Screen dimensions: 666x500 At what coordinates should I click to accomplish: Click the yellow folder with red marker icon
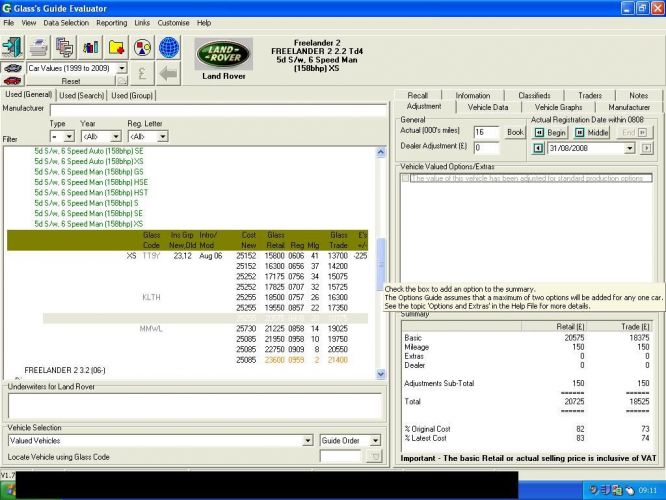[116, 47]
